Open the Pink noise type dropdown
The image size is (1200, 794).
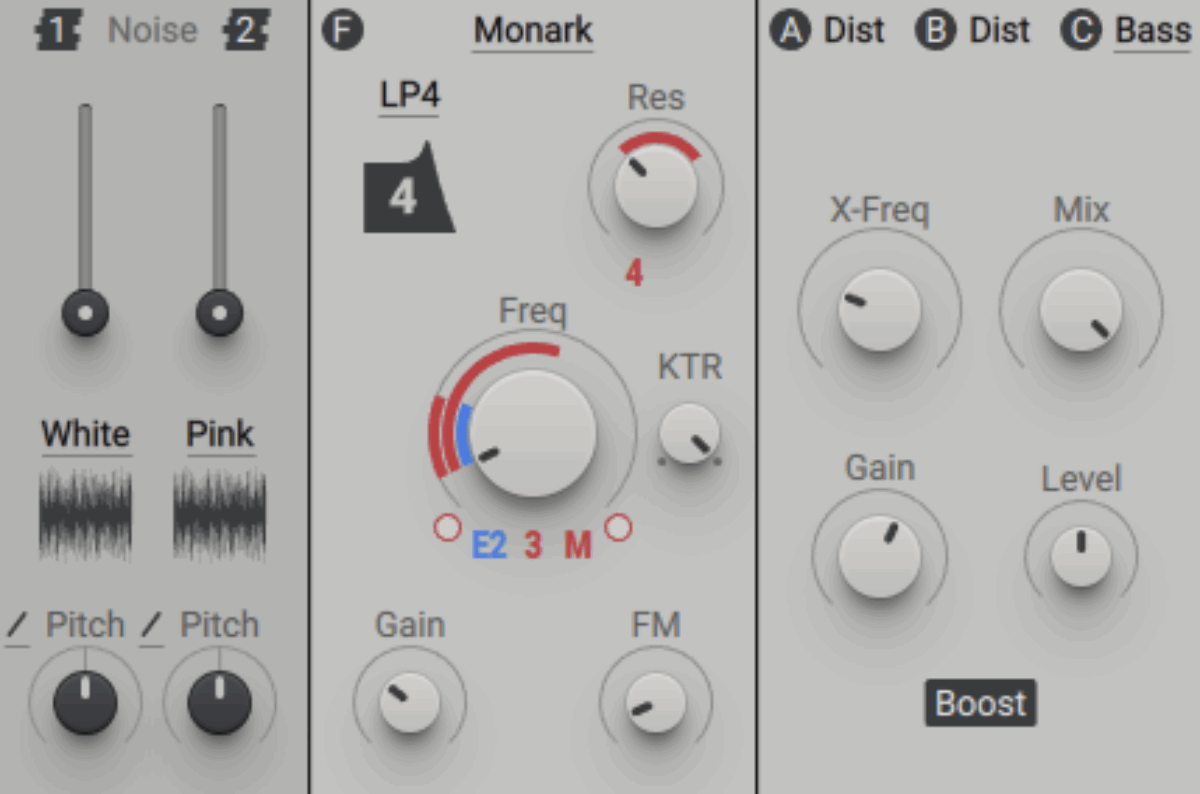click(x=220, y=435)
